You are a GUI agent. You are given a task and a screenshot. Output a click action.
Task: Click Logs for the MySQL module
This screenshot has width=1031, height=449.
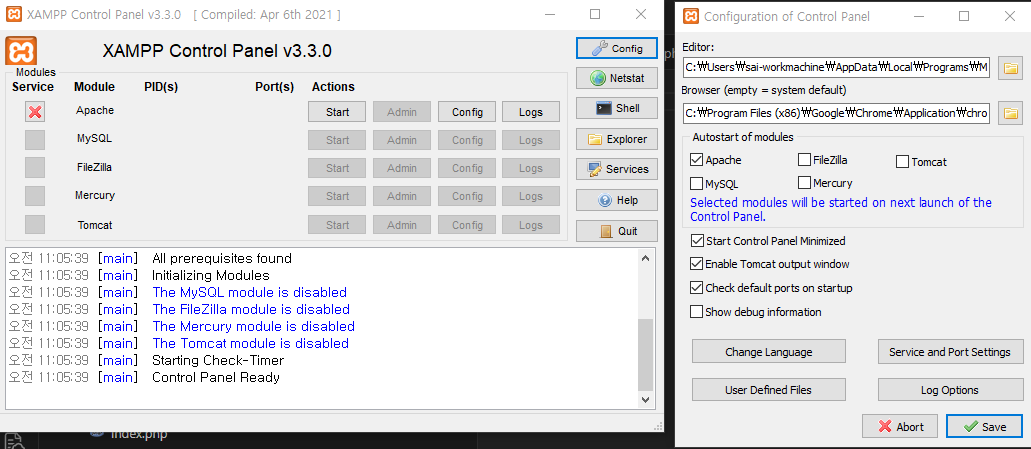(531, 140)
